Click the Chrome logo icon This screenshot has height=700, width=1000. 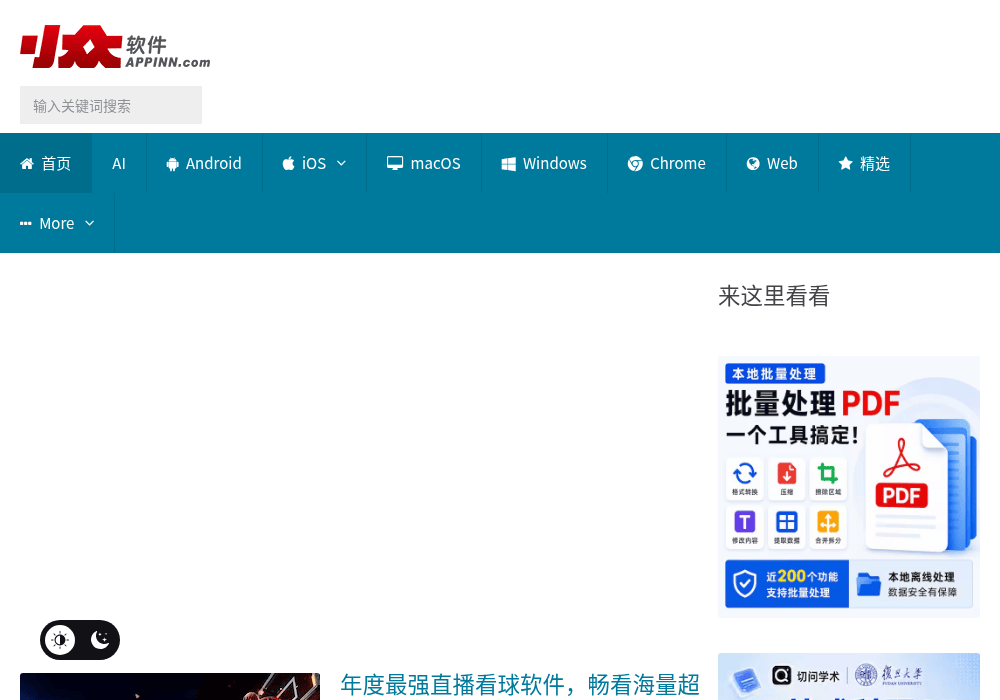(635, 164)
